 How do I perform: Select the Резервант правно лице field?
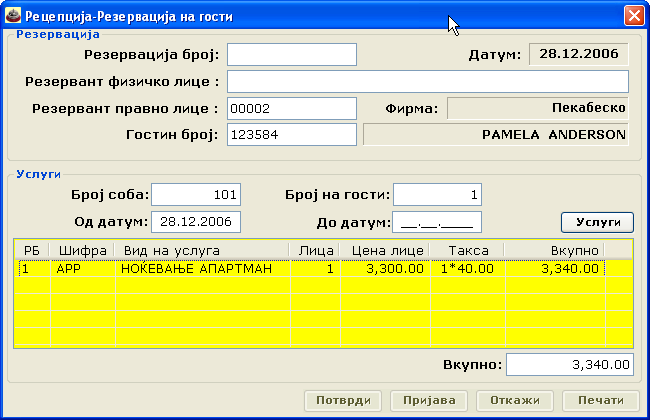point(292,108)
